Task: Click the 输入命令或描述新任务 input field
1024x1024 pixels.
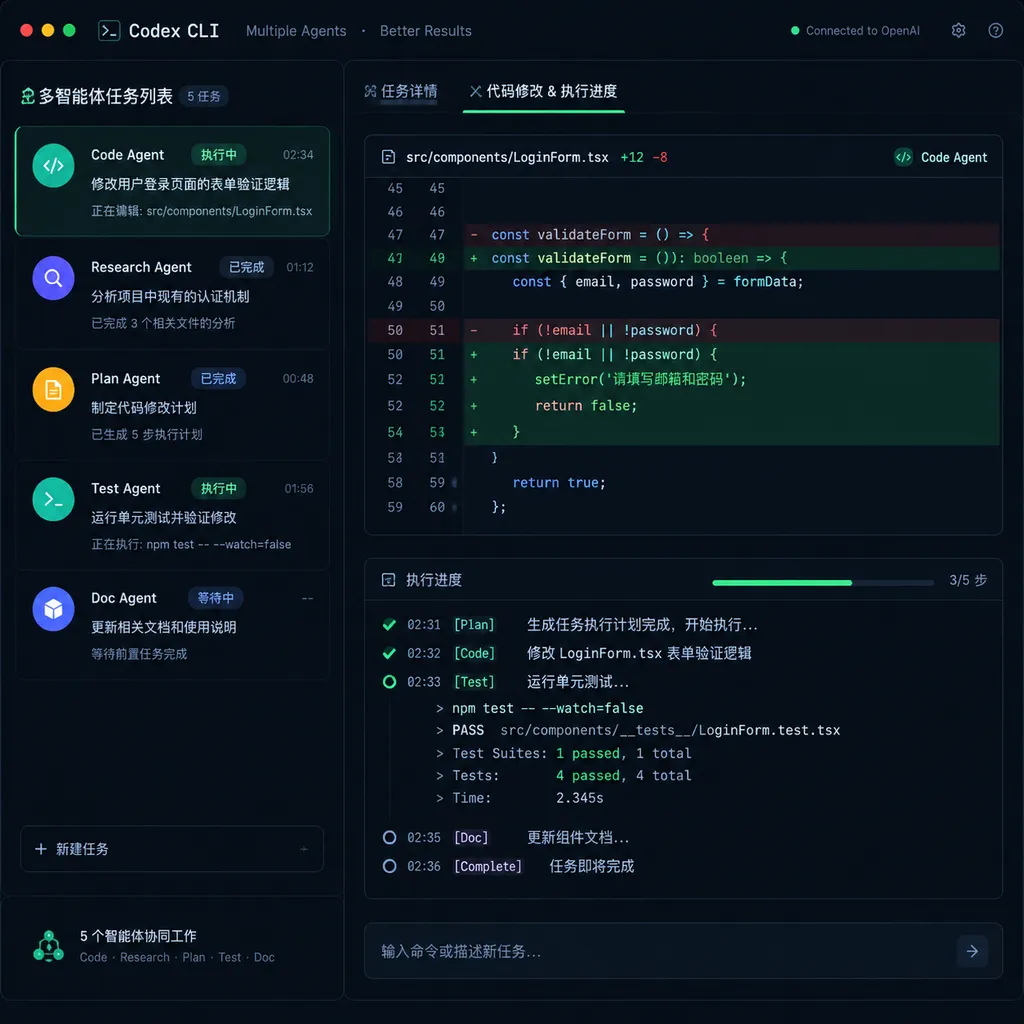Action: pyautogui.click(x=683, y=951)
